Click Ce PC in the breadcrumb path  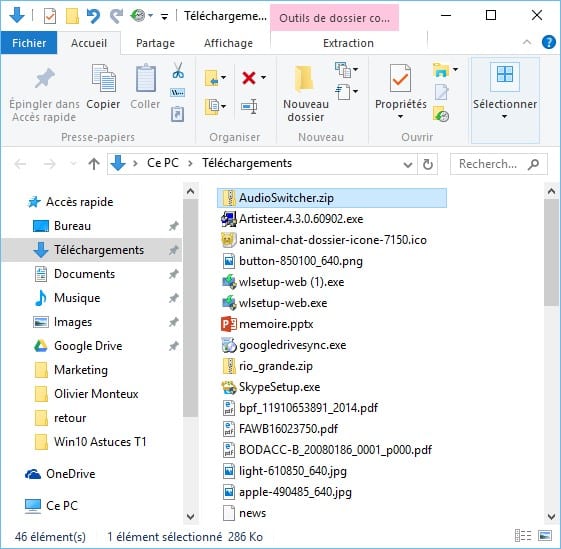(x=163, y=163)
